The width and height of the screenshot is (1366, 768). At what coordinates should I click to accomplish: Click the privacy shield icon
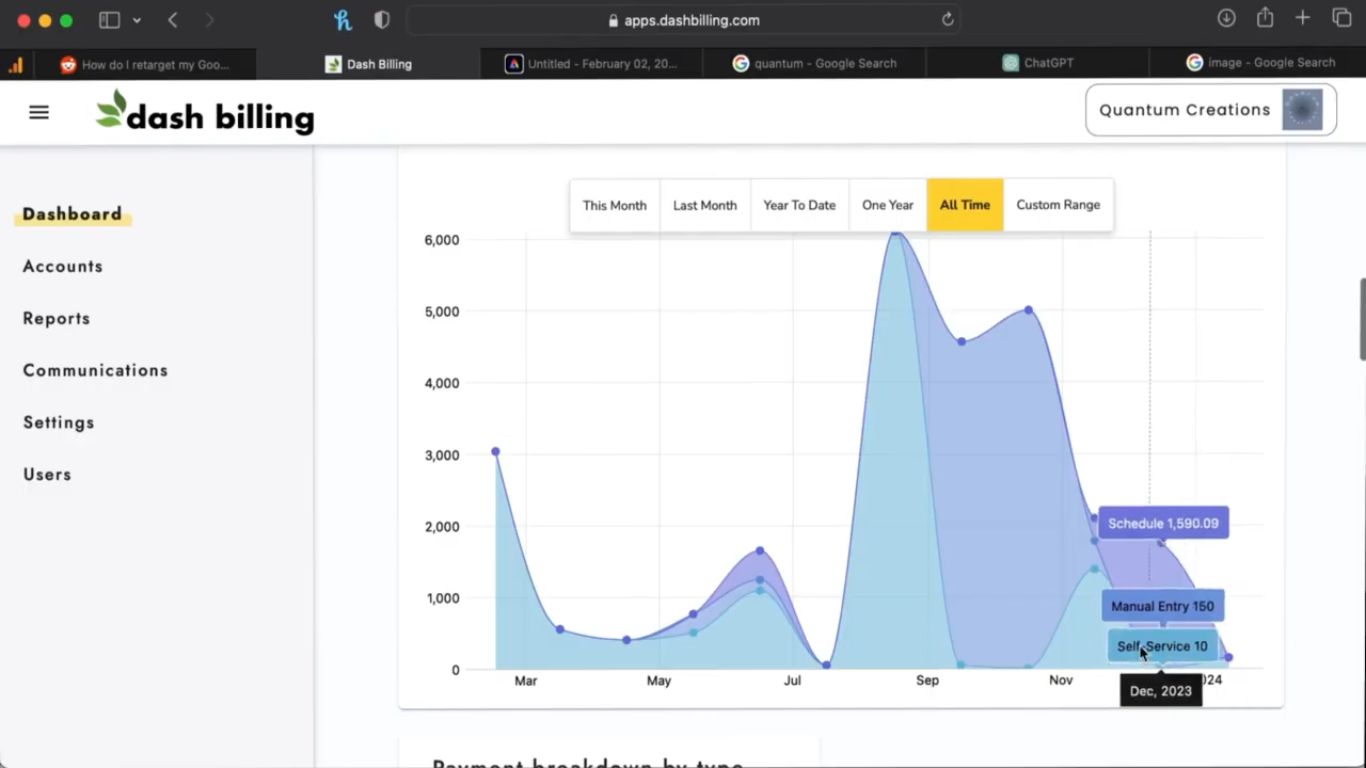[x=381, y=20]
